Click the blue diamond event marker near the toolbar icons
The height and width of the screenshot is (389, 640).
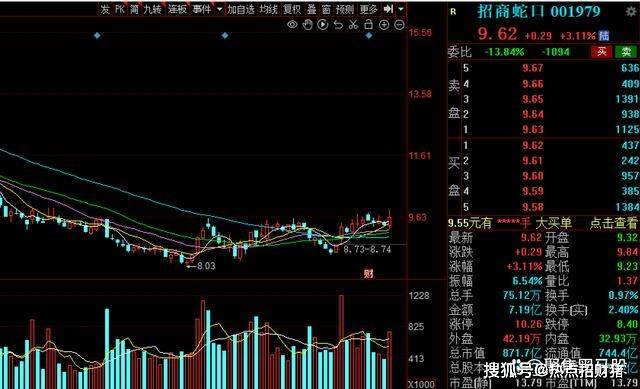click(x=369, y=36)
